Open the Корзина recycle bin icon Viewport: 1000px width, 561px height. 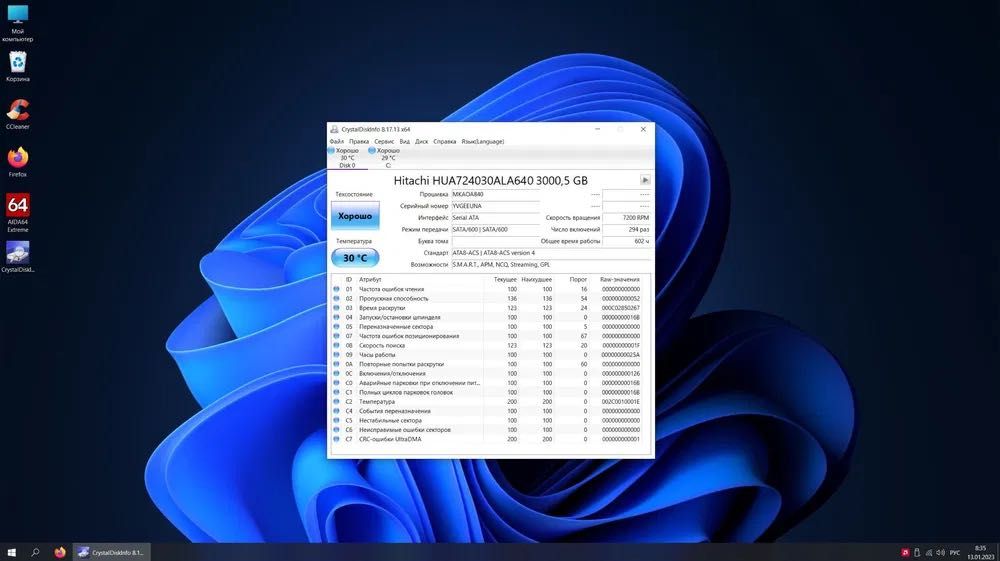point(18,66)
